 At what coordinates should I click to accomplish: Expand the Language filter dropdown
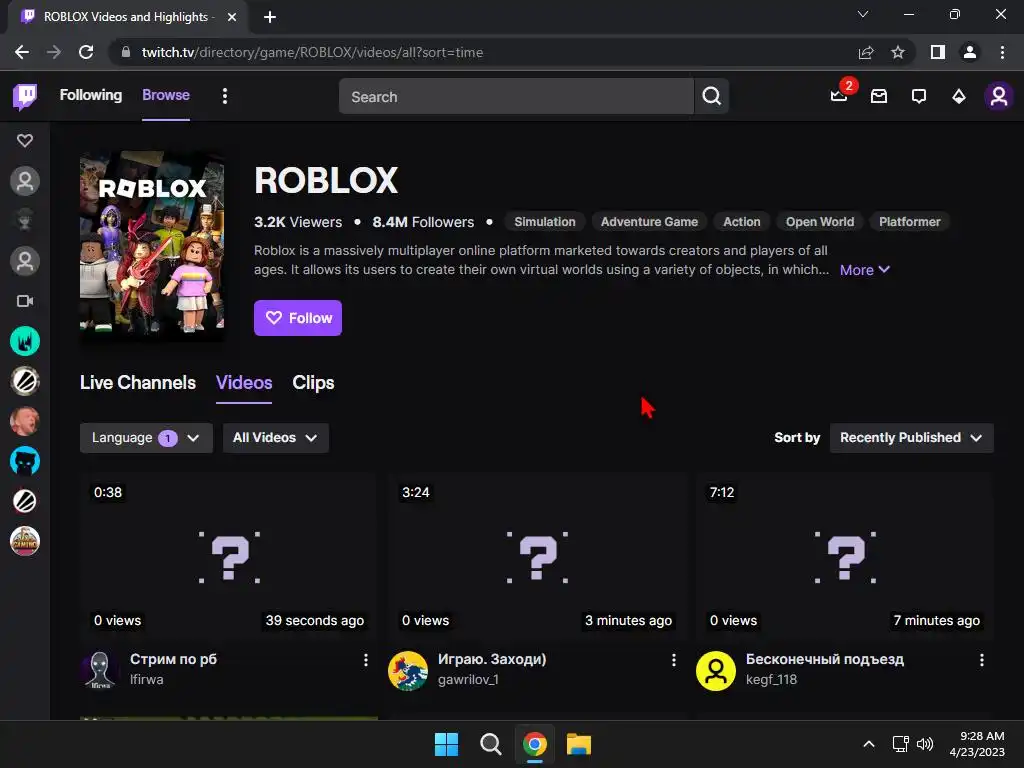point(146,438)
